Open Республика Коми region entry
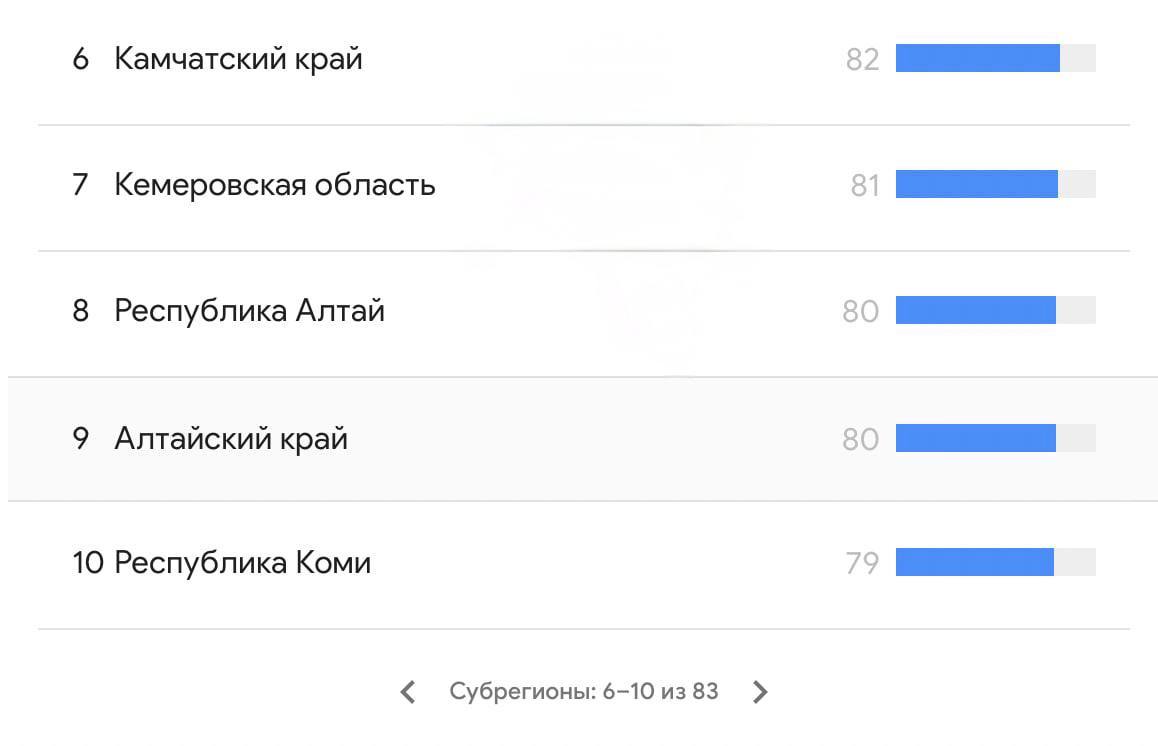The image size is (1158, 746). click(242, 563)
